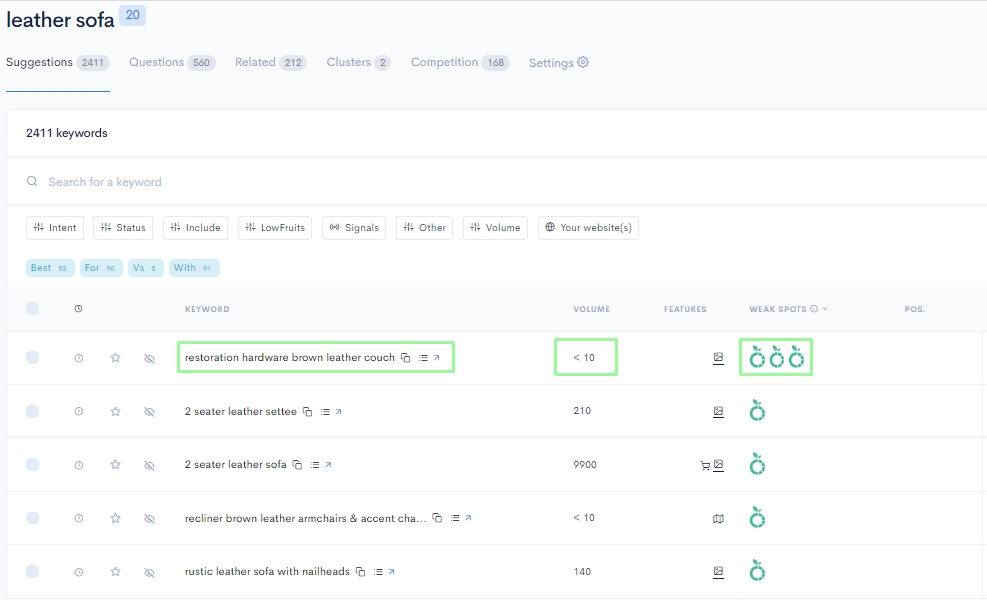987x600 pixels.
Task: Open external arrow for 'rustic leather sofa with nailheads'
Action: coord(392,572)
